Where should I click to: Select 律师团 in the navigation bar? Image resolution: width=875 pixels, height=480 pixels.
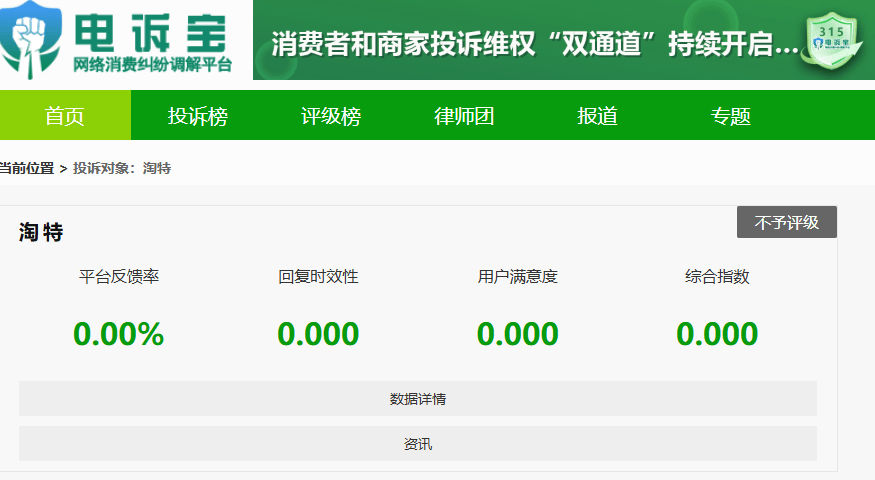pos(464,116)
